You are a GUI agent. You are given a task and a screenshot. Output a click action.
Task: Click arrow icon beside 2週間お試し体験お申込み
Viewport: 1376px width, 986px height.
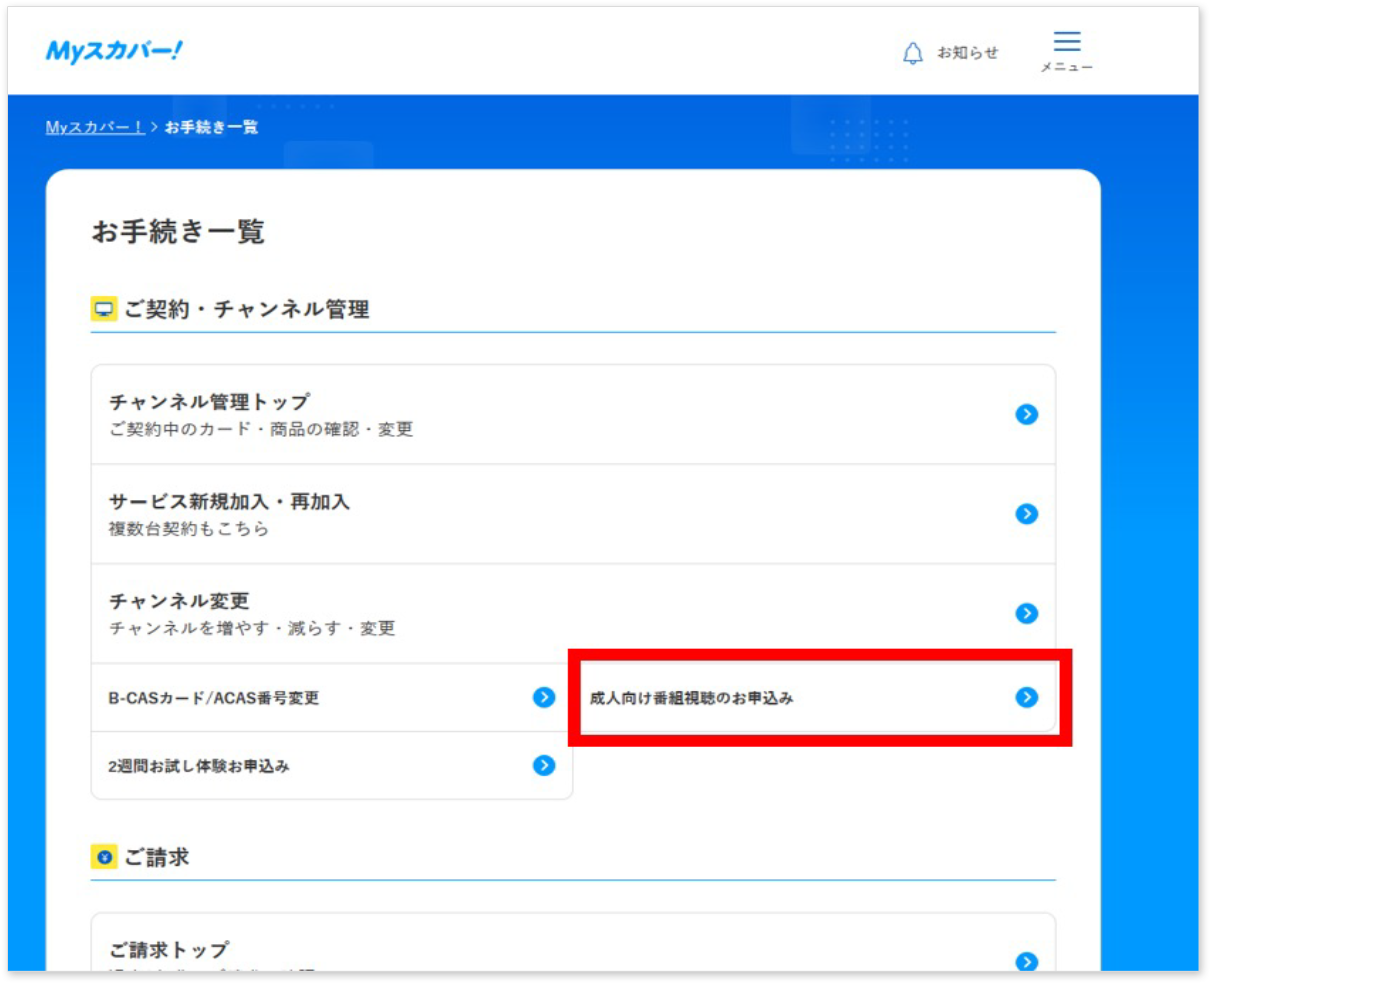[x=544, y=765]
